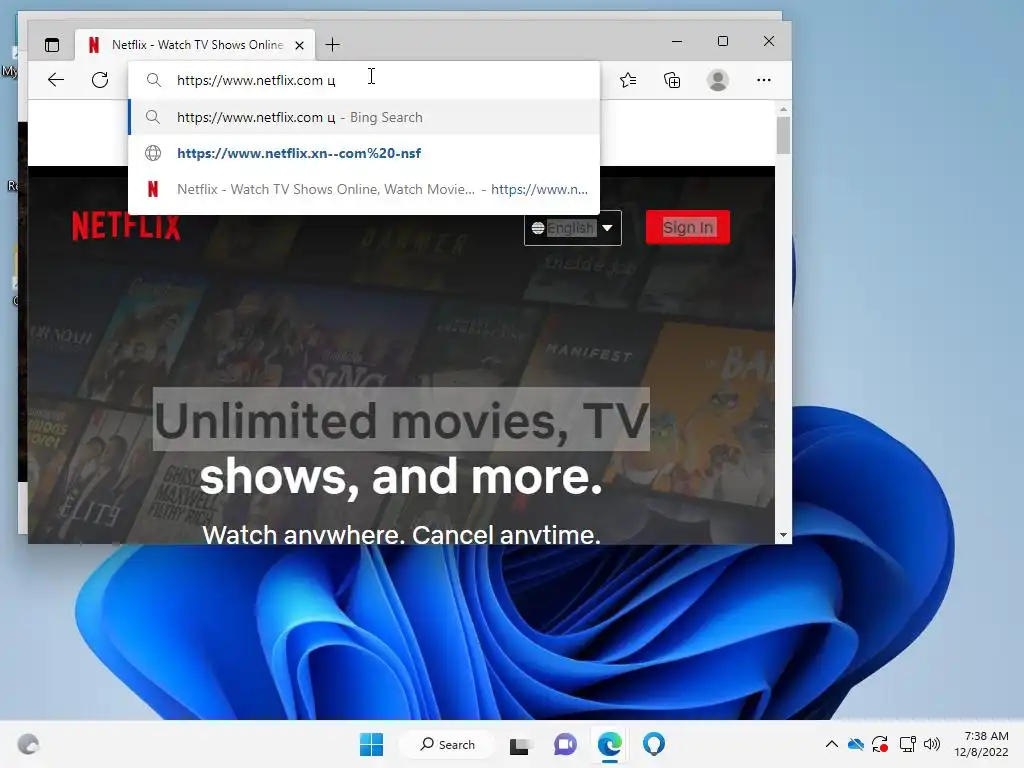Reload the Netflix page
The height and width of the screenshot is (768, 1024).
(x=100, y=80)
